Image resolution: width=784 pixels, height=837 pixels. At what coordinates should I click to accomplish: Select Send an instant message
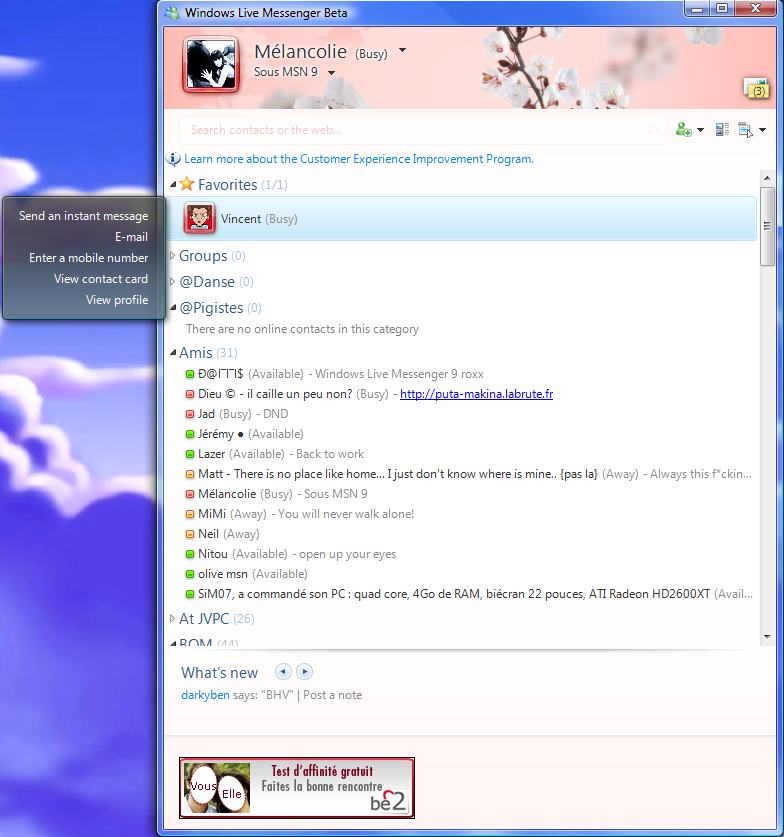pos(84,216)
